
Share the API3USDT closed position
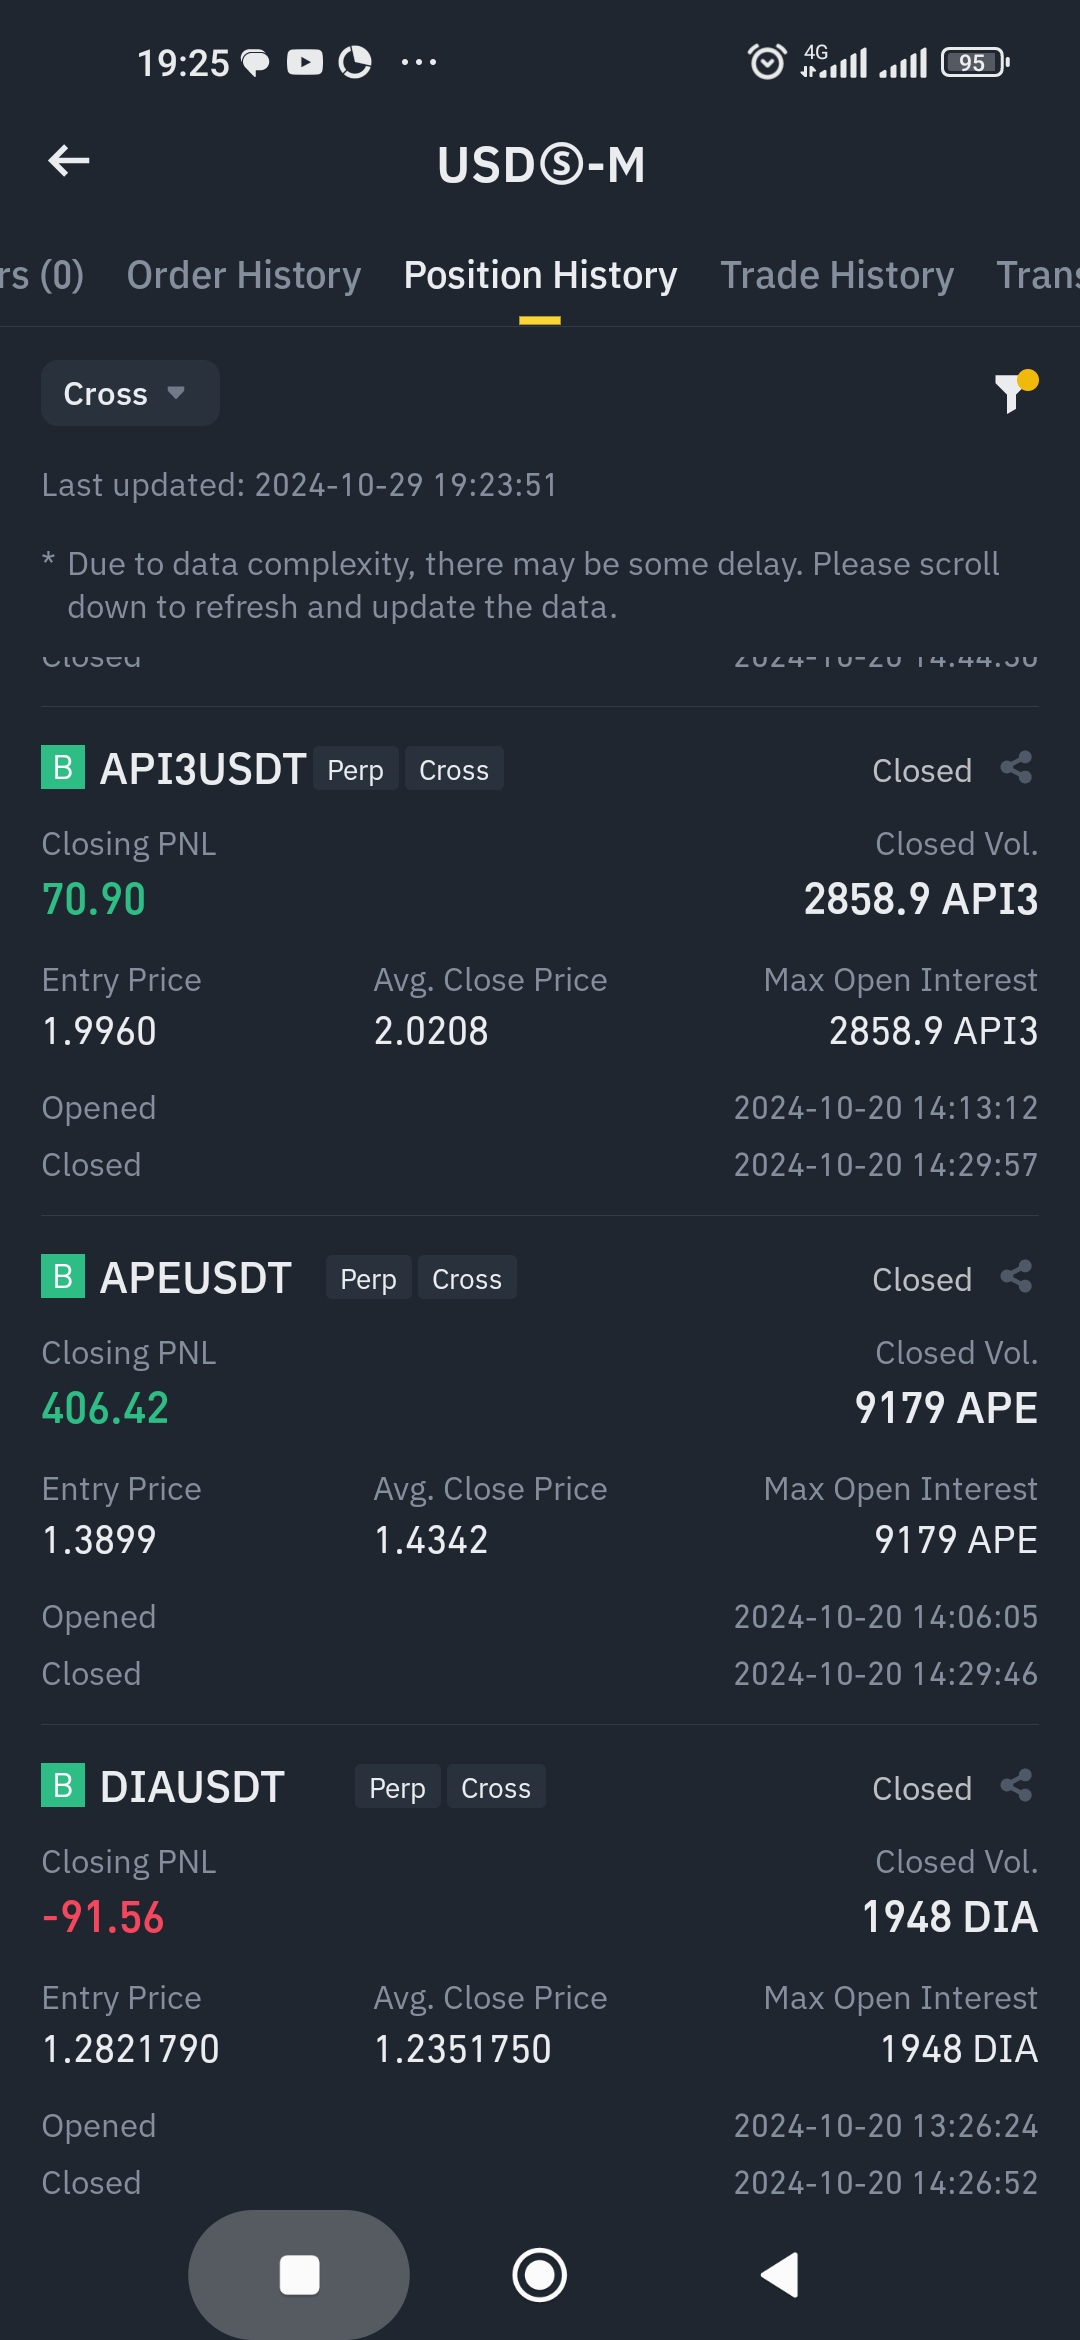[1016, 768]
